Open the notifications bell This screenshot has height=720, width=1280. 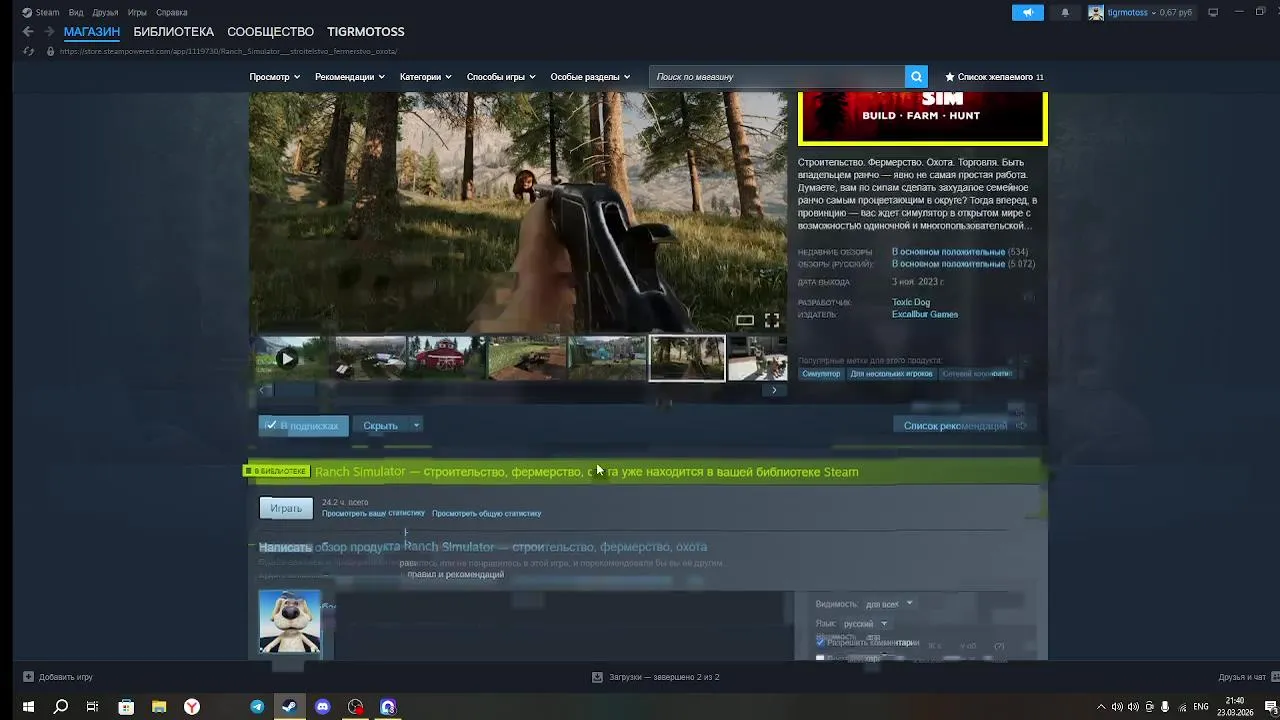tap(1065, 12)
